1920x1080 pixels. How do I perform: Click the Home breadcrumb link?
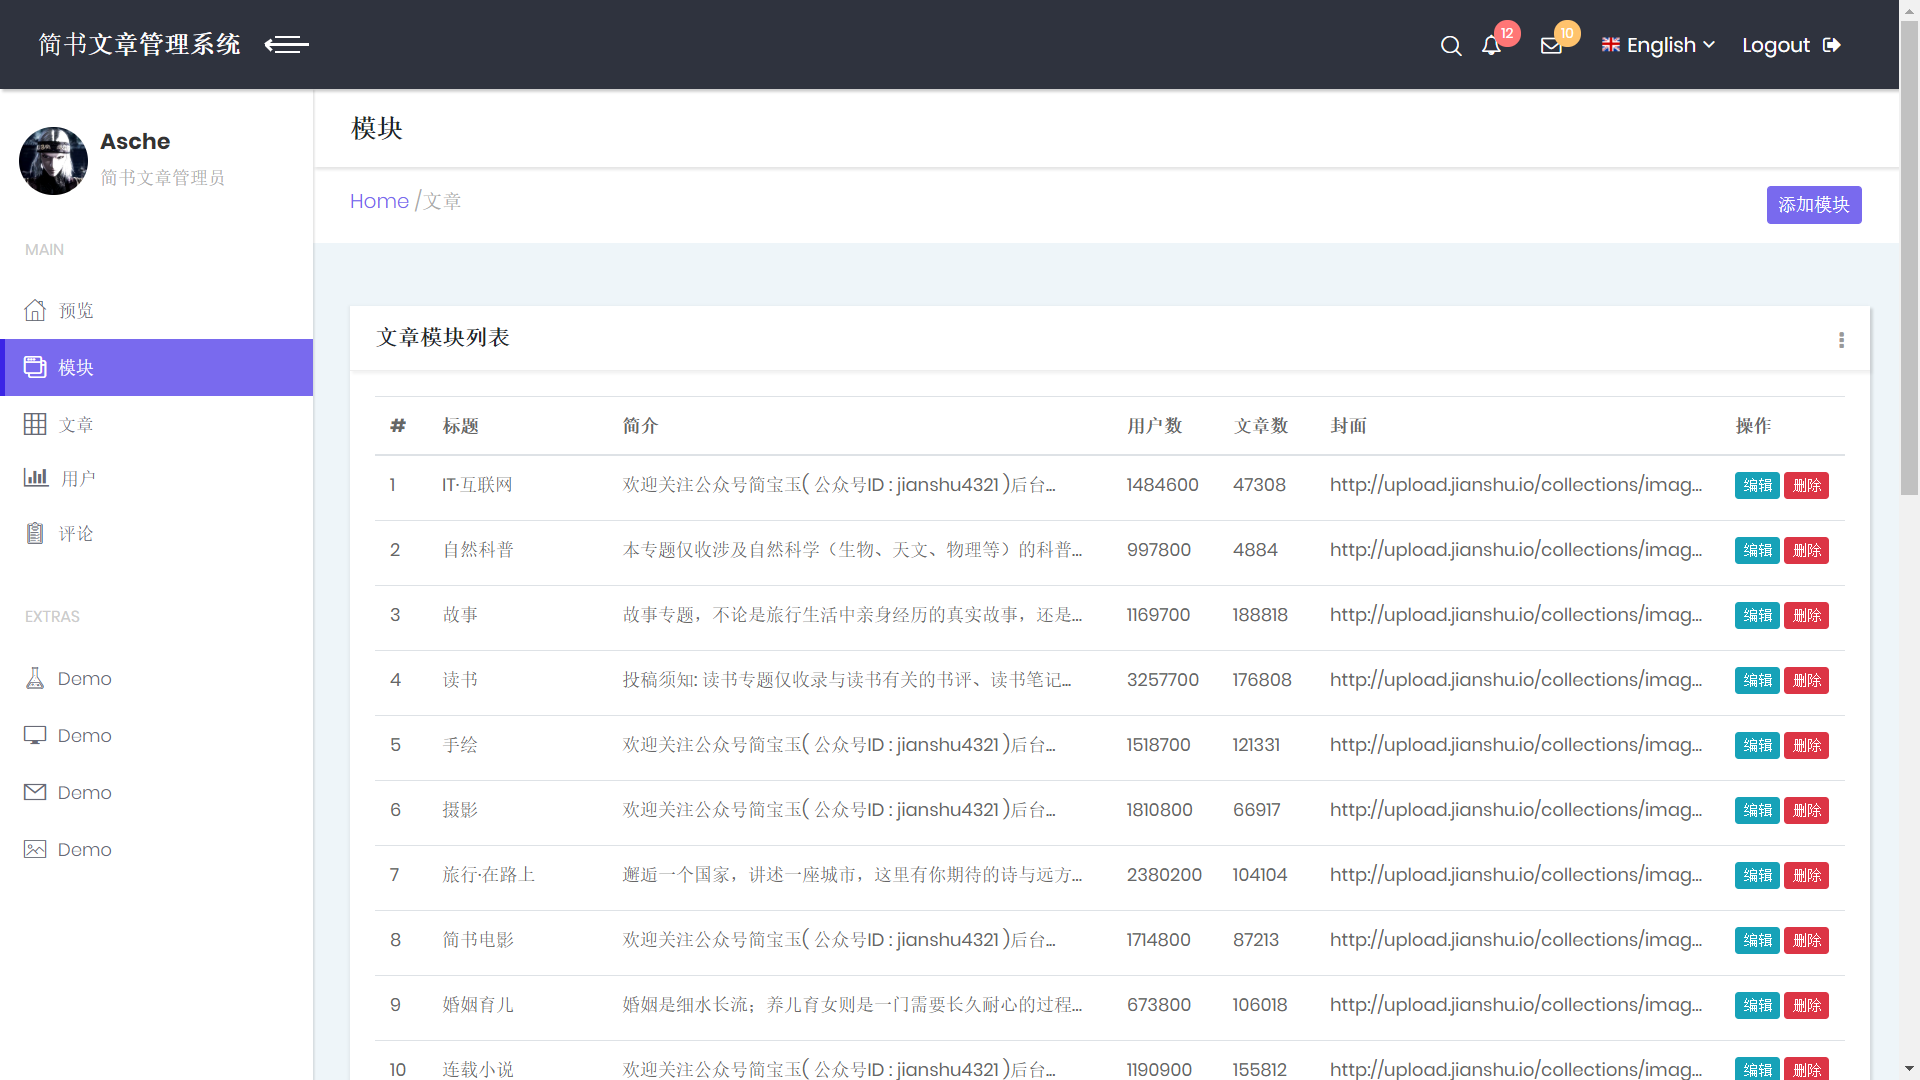[379, 202]
